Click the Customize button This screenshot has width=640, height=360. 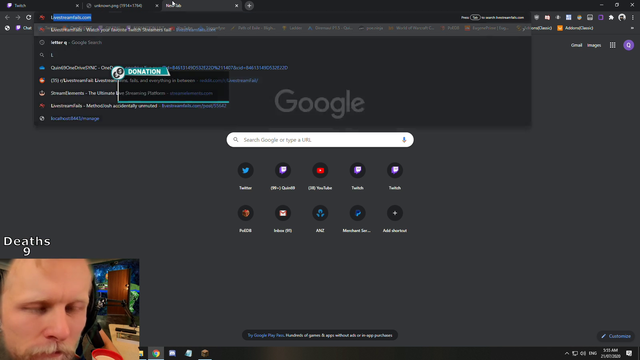(616, 336)
